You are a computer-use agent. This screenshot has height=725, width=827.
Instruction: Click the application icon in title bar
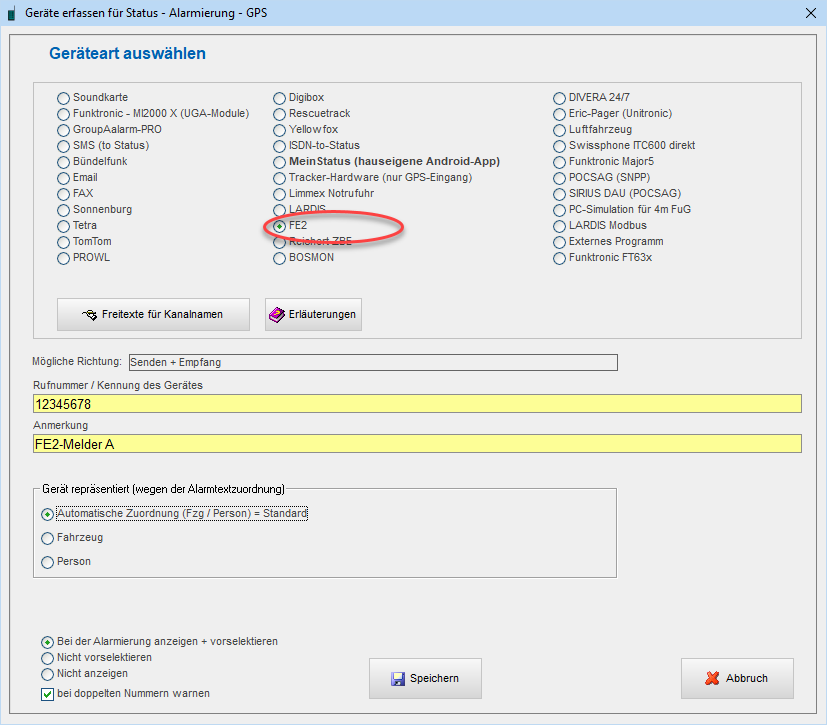tap(11, 13)
